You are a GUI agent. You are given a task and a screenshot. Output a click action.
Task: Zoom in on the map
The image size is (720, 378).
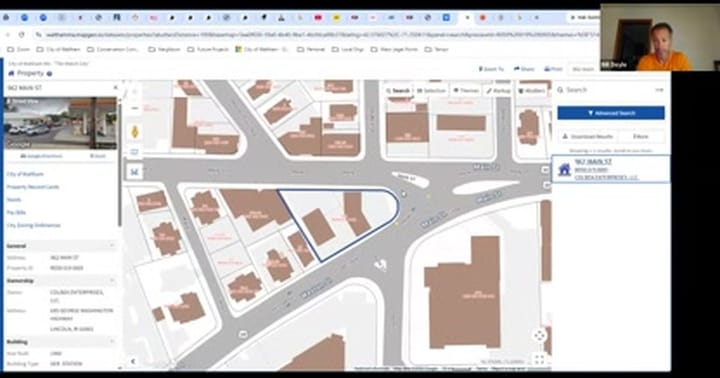tap(135, 92)
